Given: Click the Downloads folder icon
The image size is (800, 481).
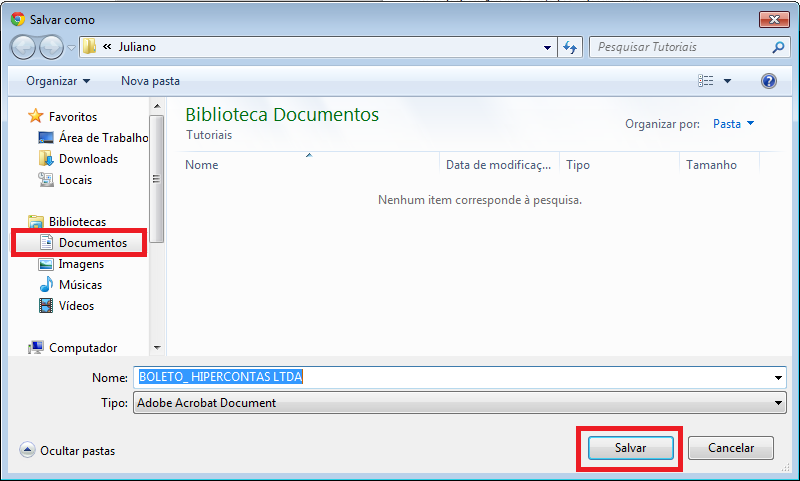Looking at the screenshot, I should (46, 158).
